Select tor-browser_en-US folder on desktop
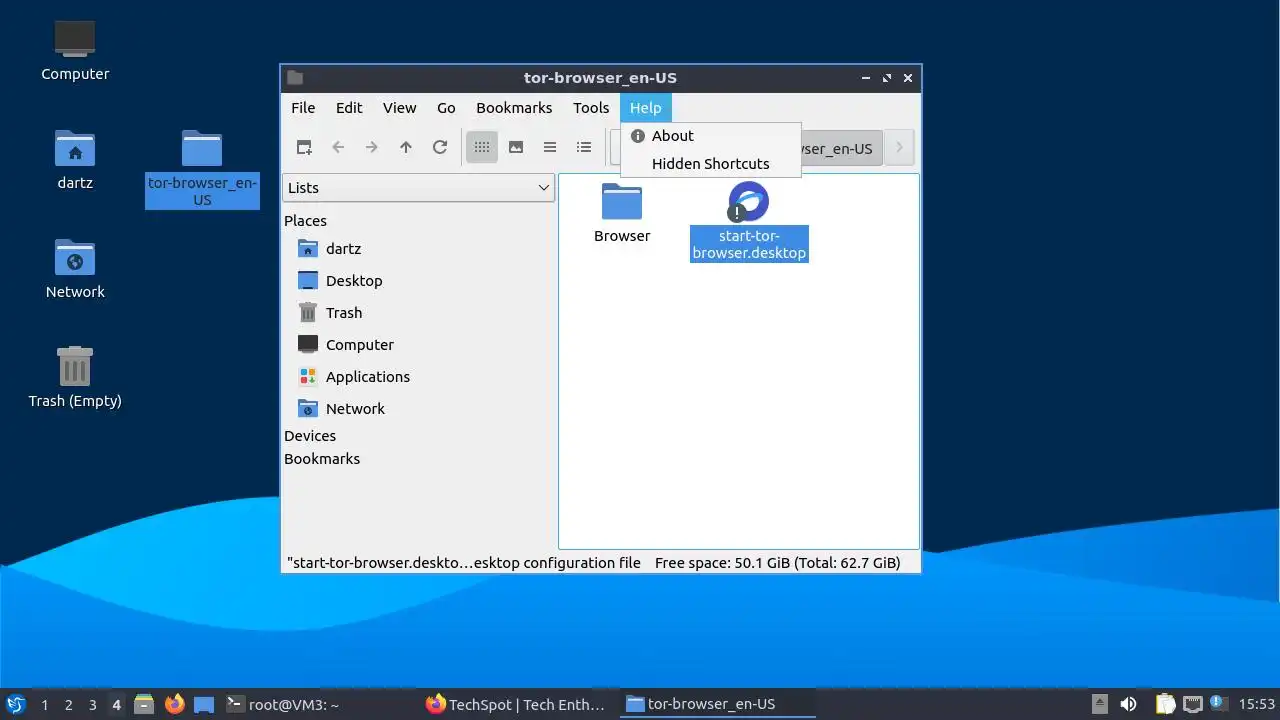The width and height of the screenshot is (1280, 720). tap(202, 168)
